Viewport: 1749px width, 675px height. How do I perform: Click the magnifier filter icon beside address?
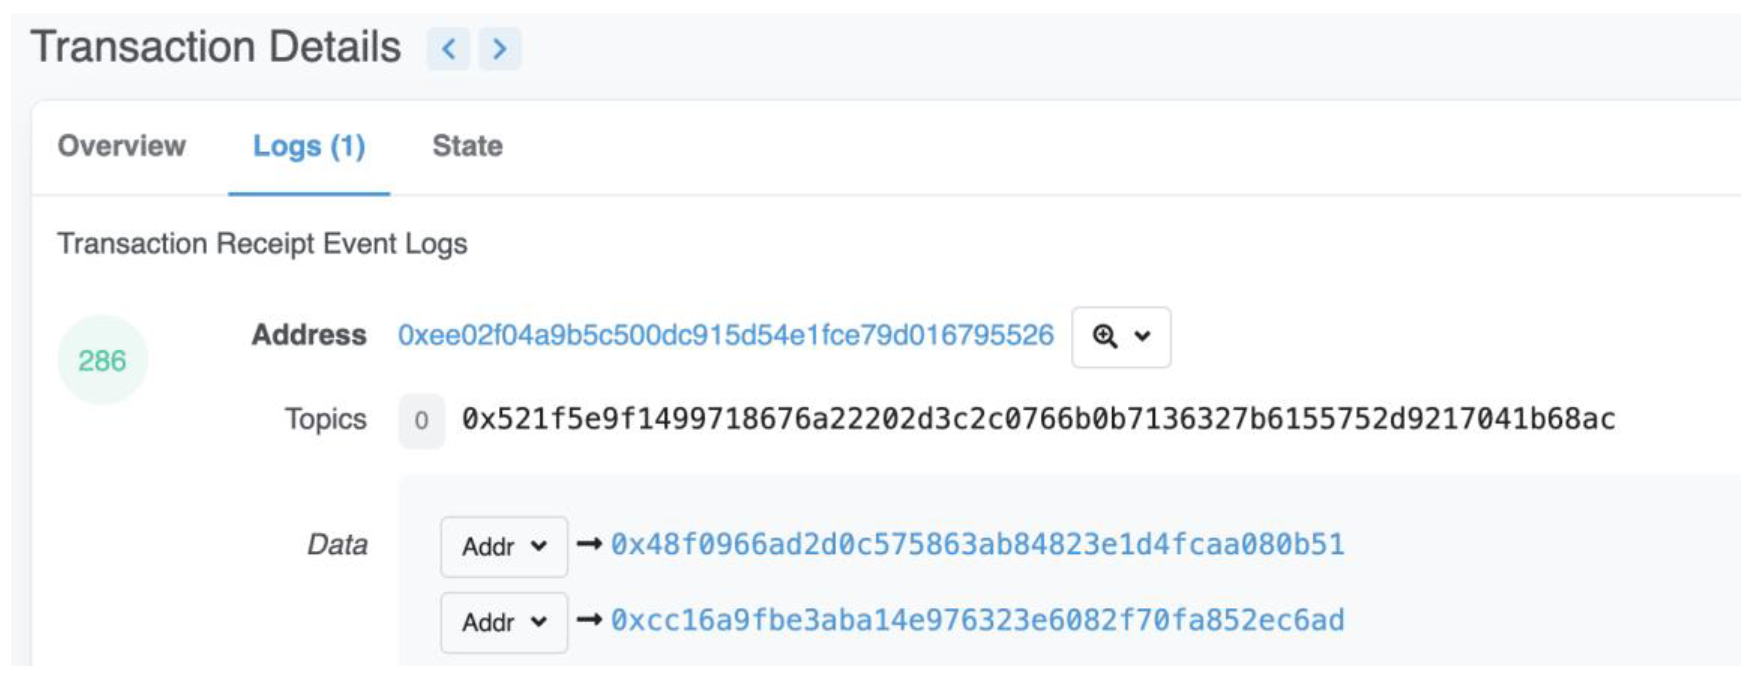pyautogui.click(x=1104, y=337)
